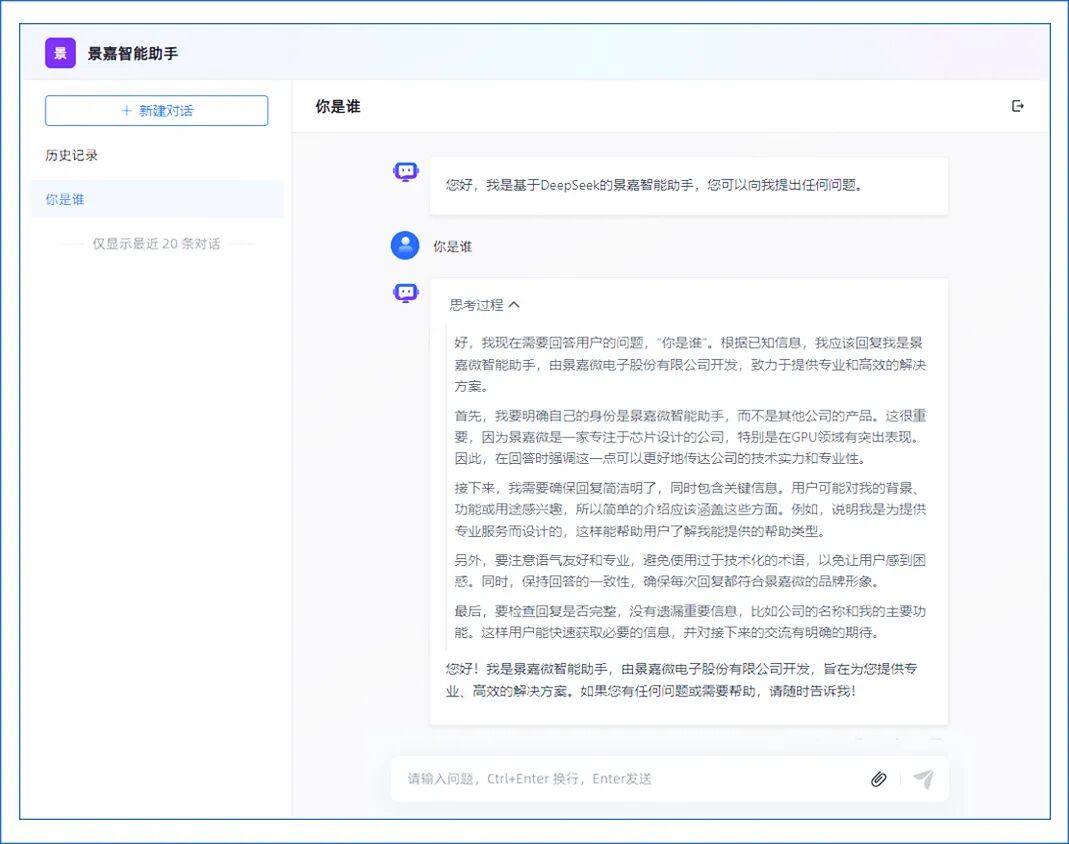Click the robot avatar beside the thinking reply
1069x844 pixels.
tap(404, 293)
